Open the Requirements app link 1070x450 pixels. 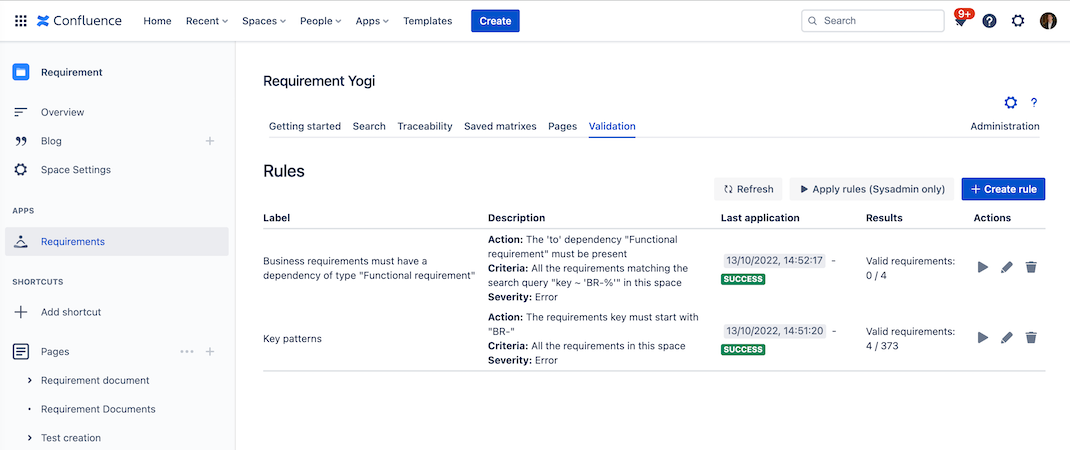pyautogui.click(x=73, y=241)
